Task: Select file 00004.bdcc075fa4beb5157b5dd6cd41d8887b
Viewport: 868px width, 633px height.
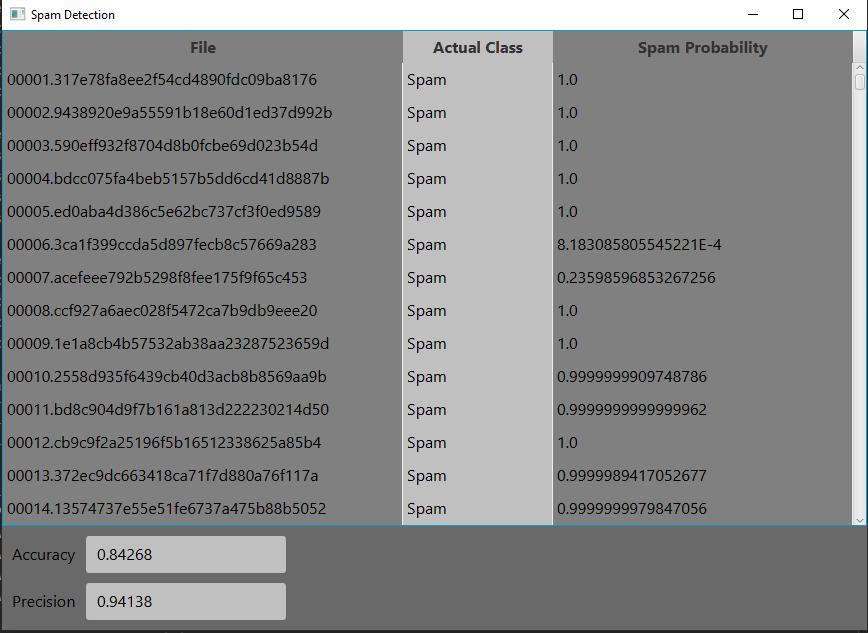Action: [168, 179]
